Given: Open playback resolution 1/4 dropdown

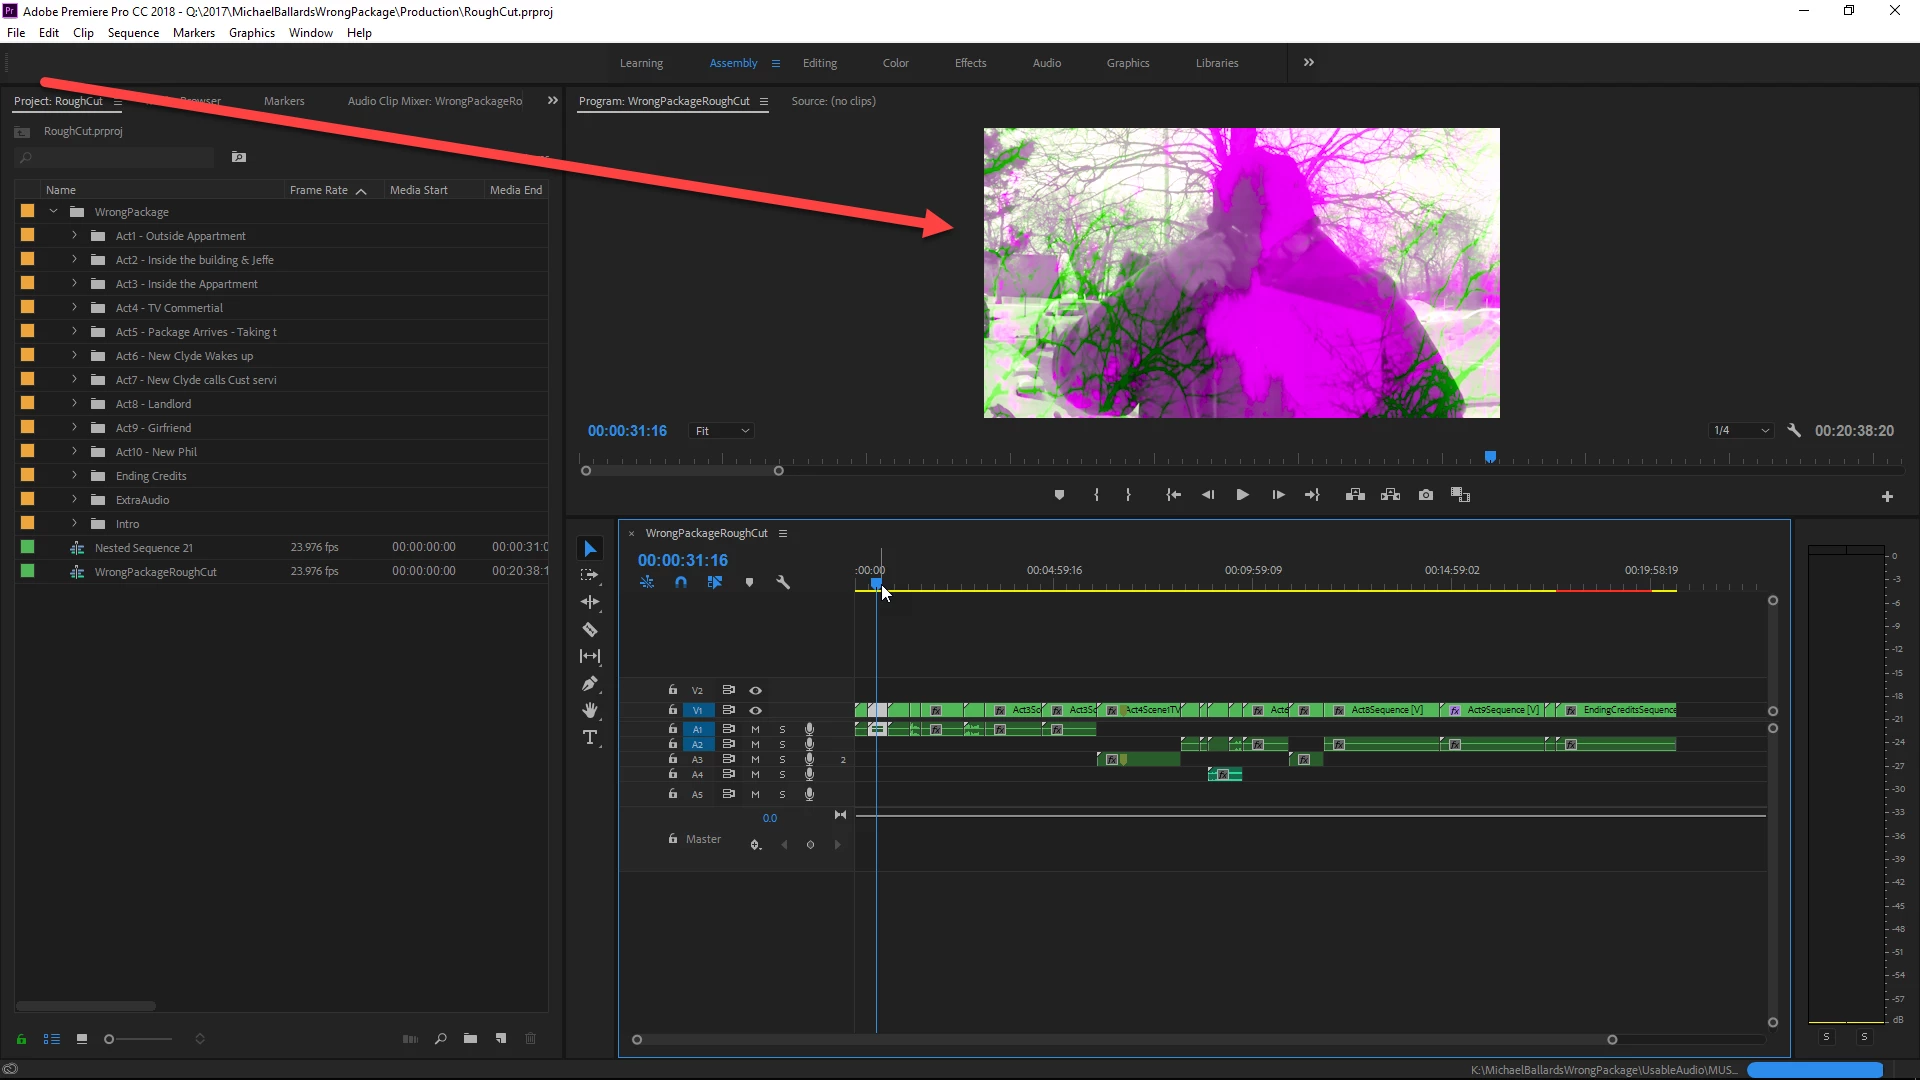Looking at the screenshot, I should point(1741,431).
